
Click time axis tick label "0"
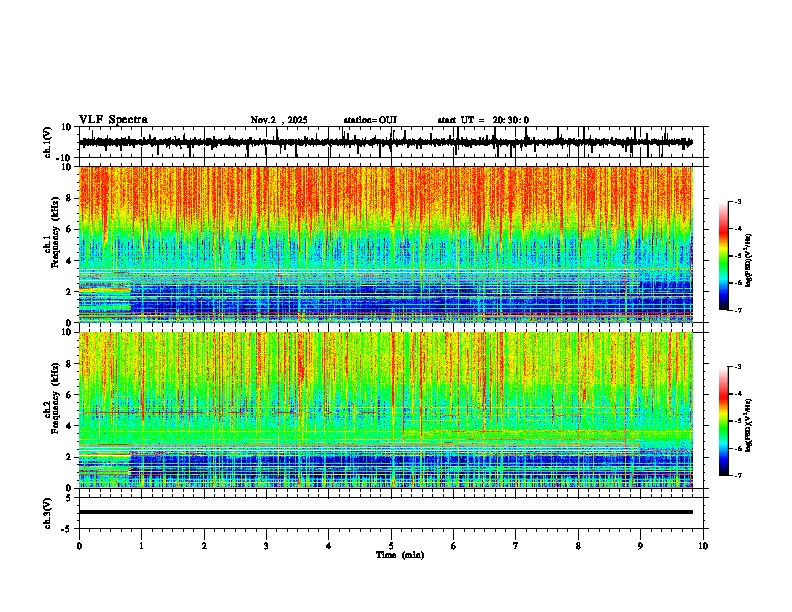[x=79, y=546]
